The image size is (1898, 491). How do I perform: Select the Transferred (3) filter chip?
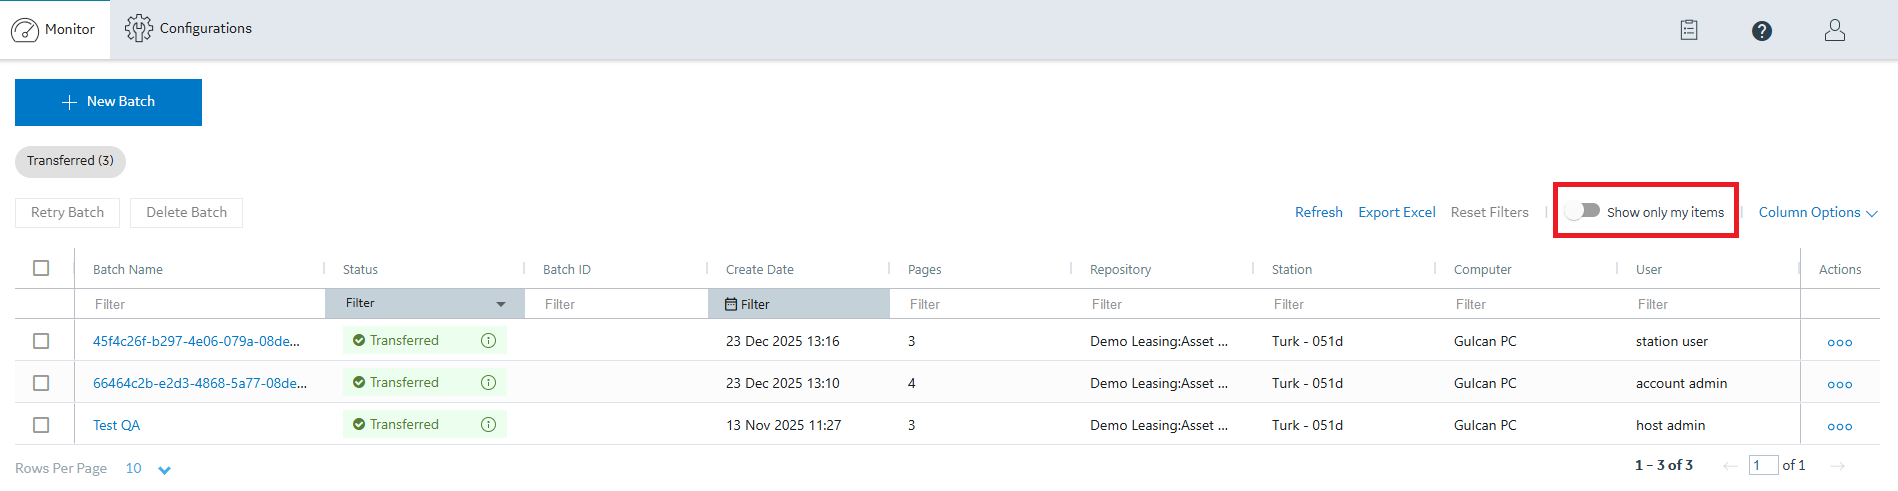tap(70, 161)
